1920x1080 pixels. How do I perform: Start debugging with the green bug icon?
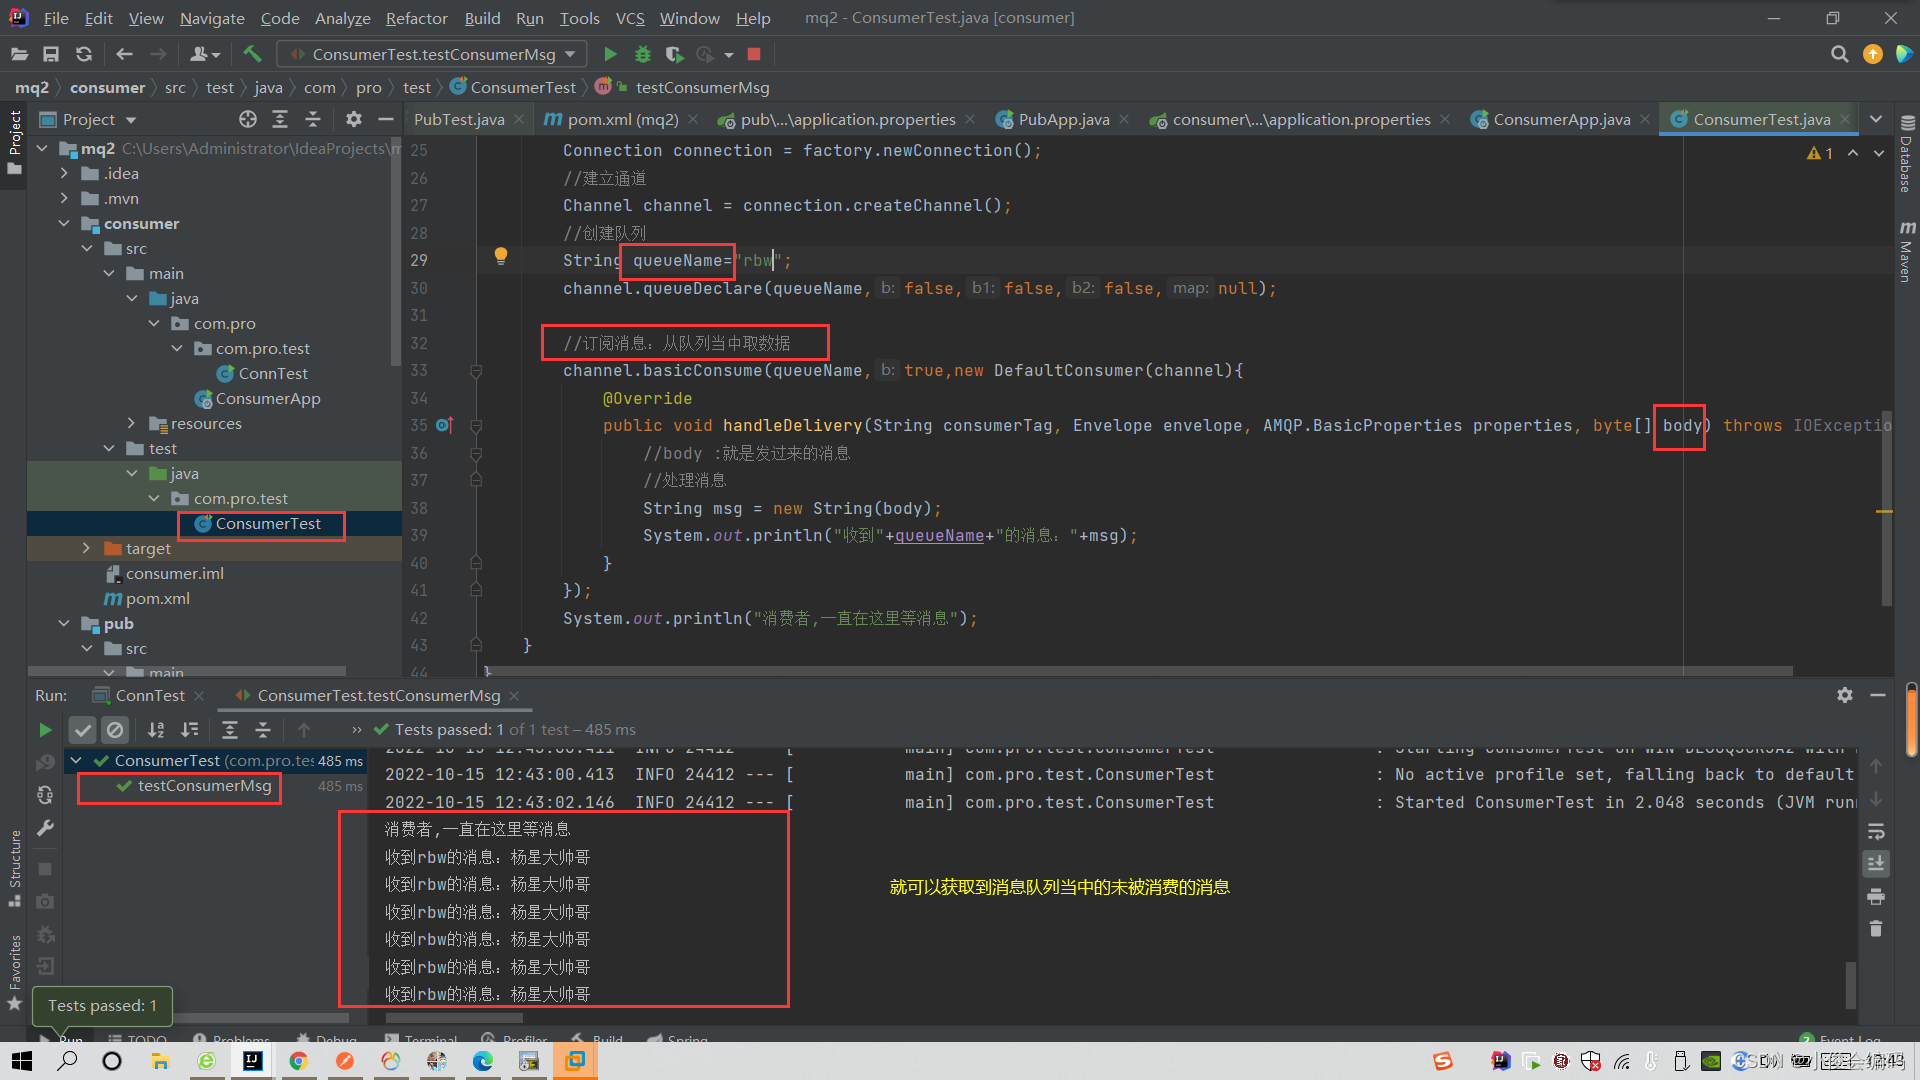point(643,54)
